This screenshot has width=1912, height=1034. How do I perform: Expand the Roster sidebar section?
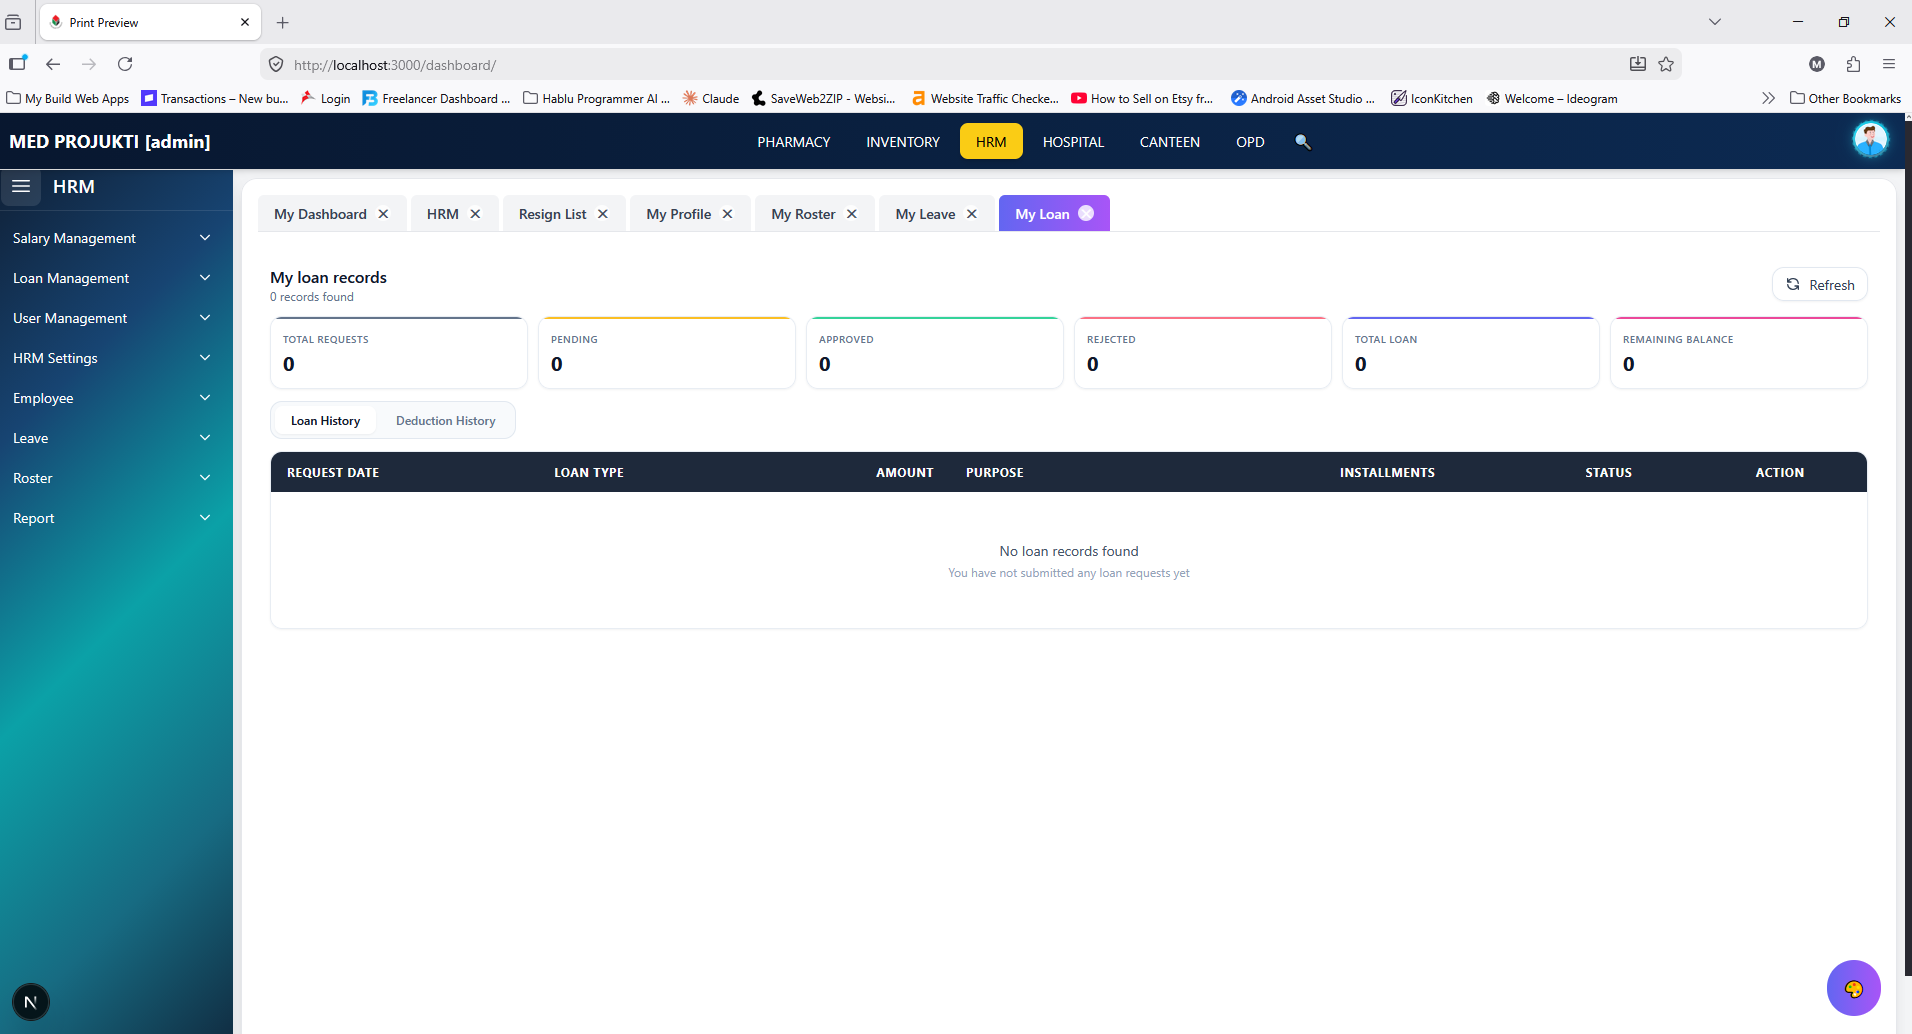point(112,478)
